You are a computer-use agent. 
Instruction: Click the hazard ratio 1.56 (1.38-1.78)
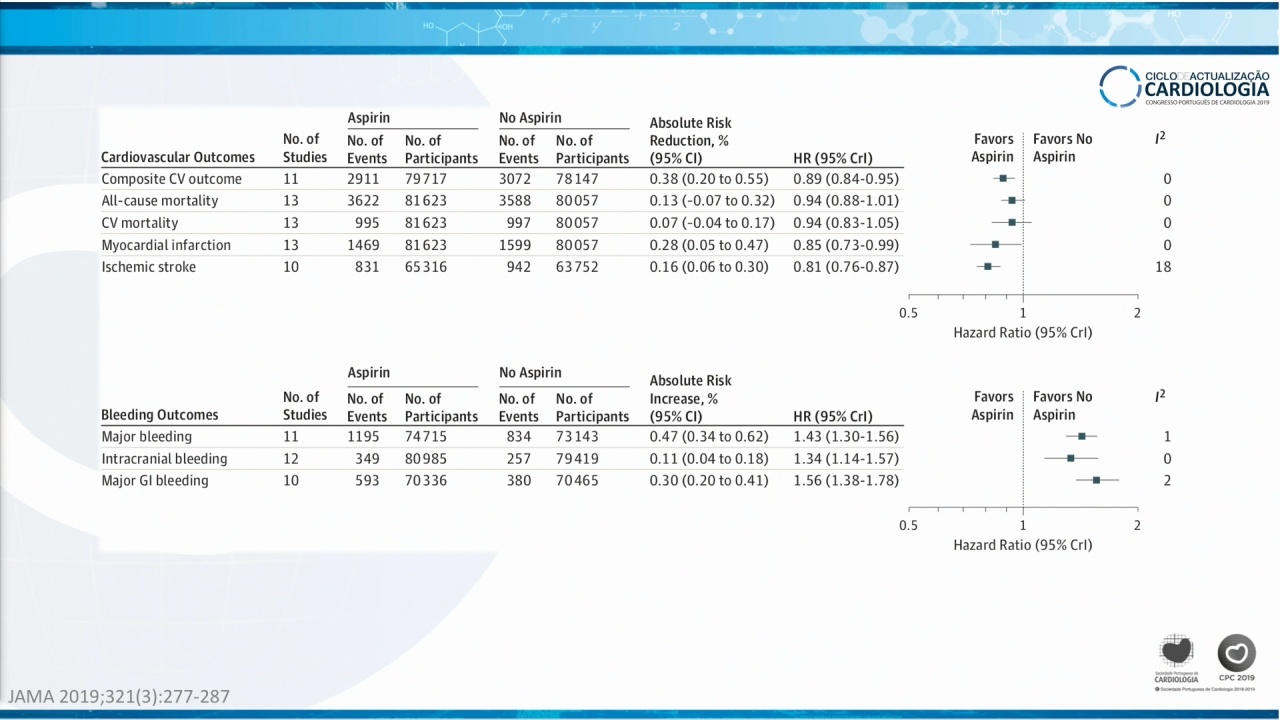(x=846, y=481)
